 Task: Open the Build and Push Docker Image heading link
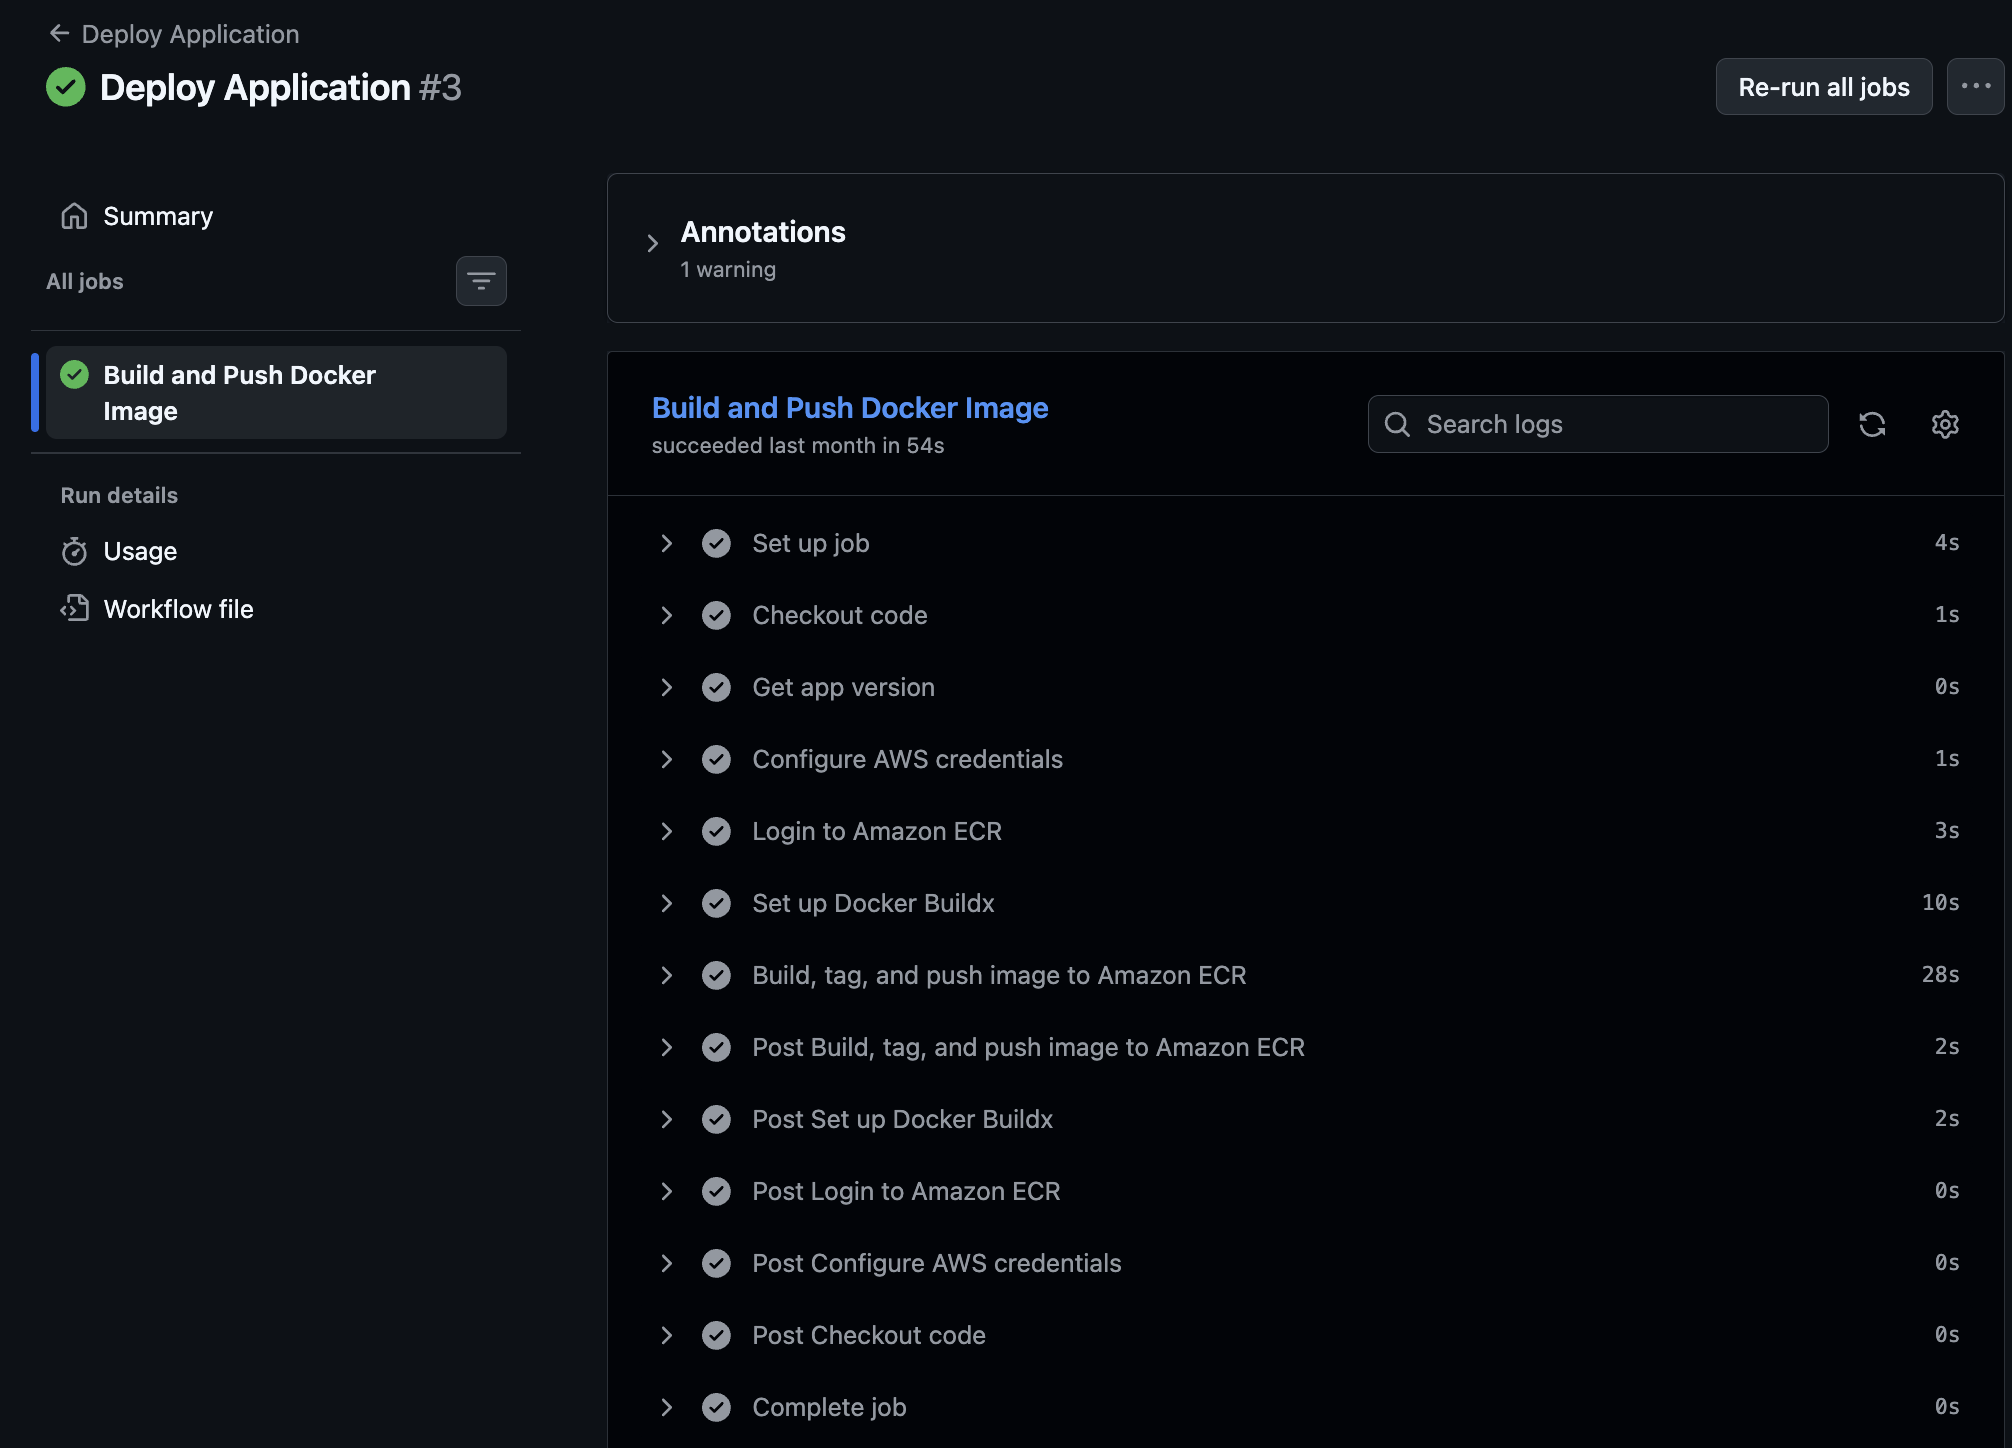pos(850,408)
